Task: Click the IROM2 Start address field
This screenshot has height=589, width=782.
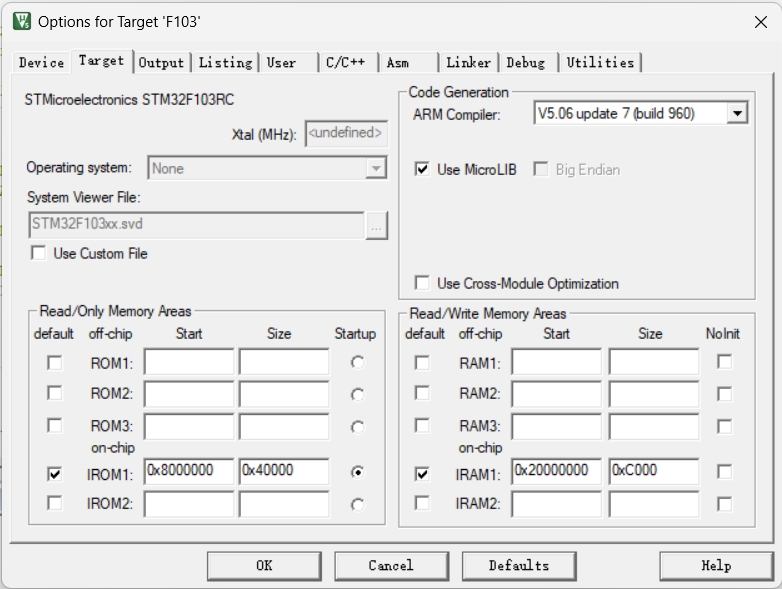Action: [189, 504]
